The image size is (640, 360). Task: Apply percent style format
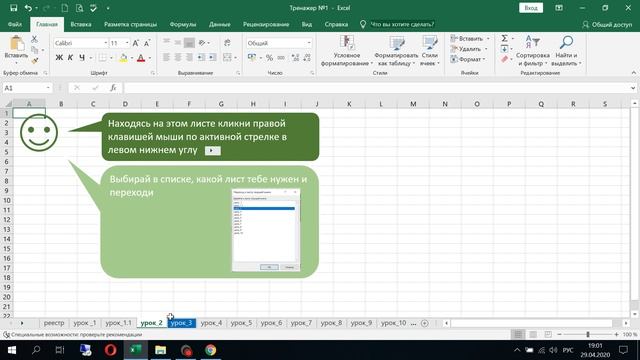pos(269,58)
